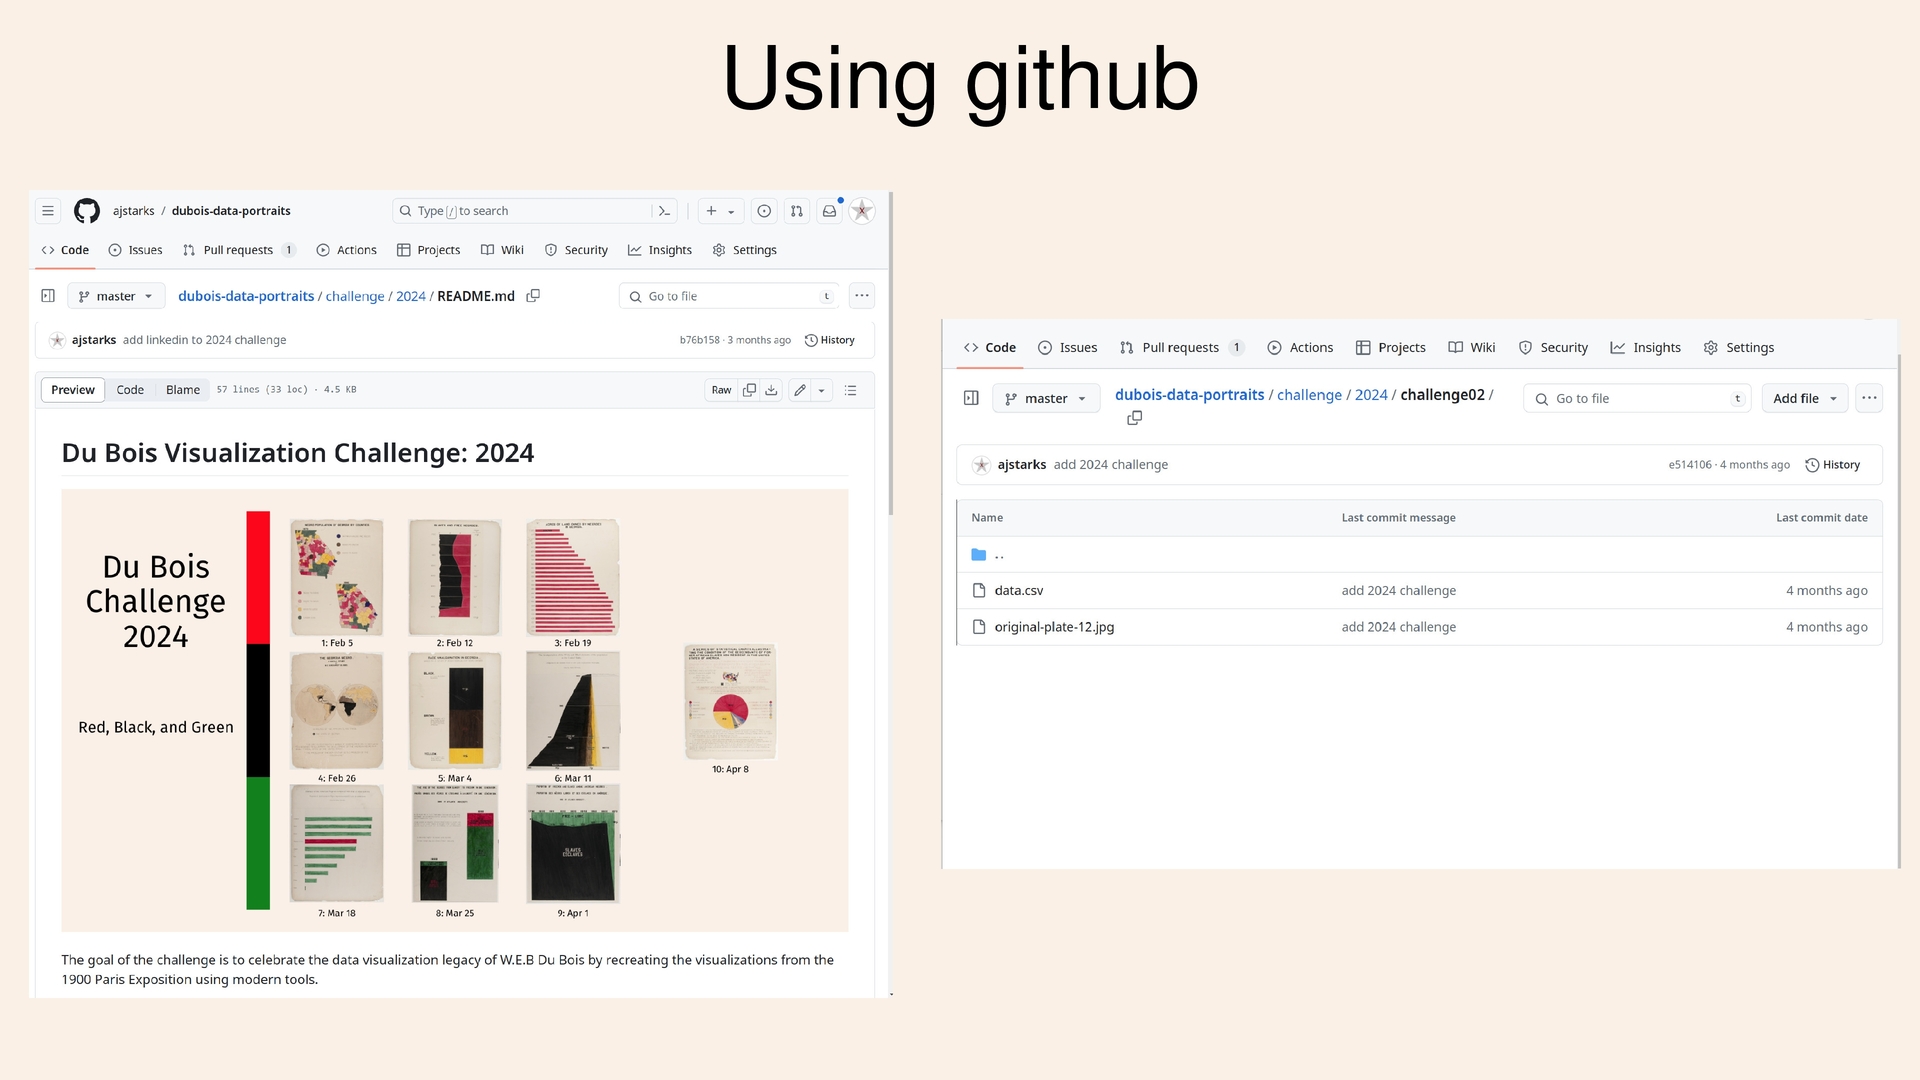This screenshot has height=1080, width=1920.
Task: Copy challenge02 path icon
Action: click(1134, 418)
